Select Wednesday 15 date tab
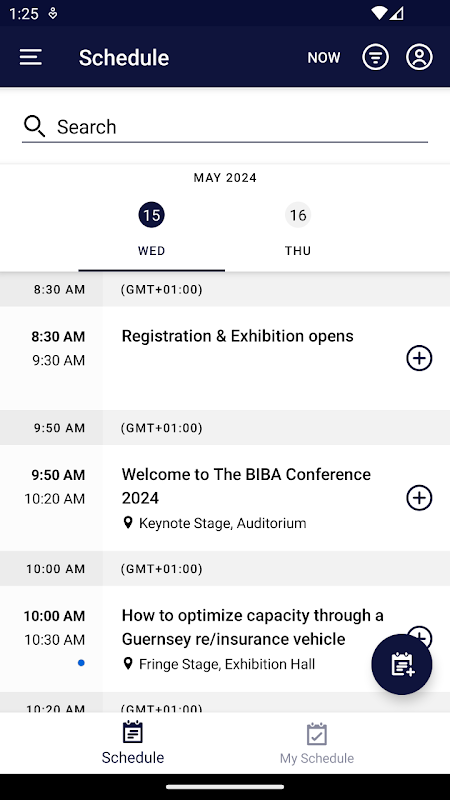Viewport: 450px width, 800px height. (x=152, y=229)
